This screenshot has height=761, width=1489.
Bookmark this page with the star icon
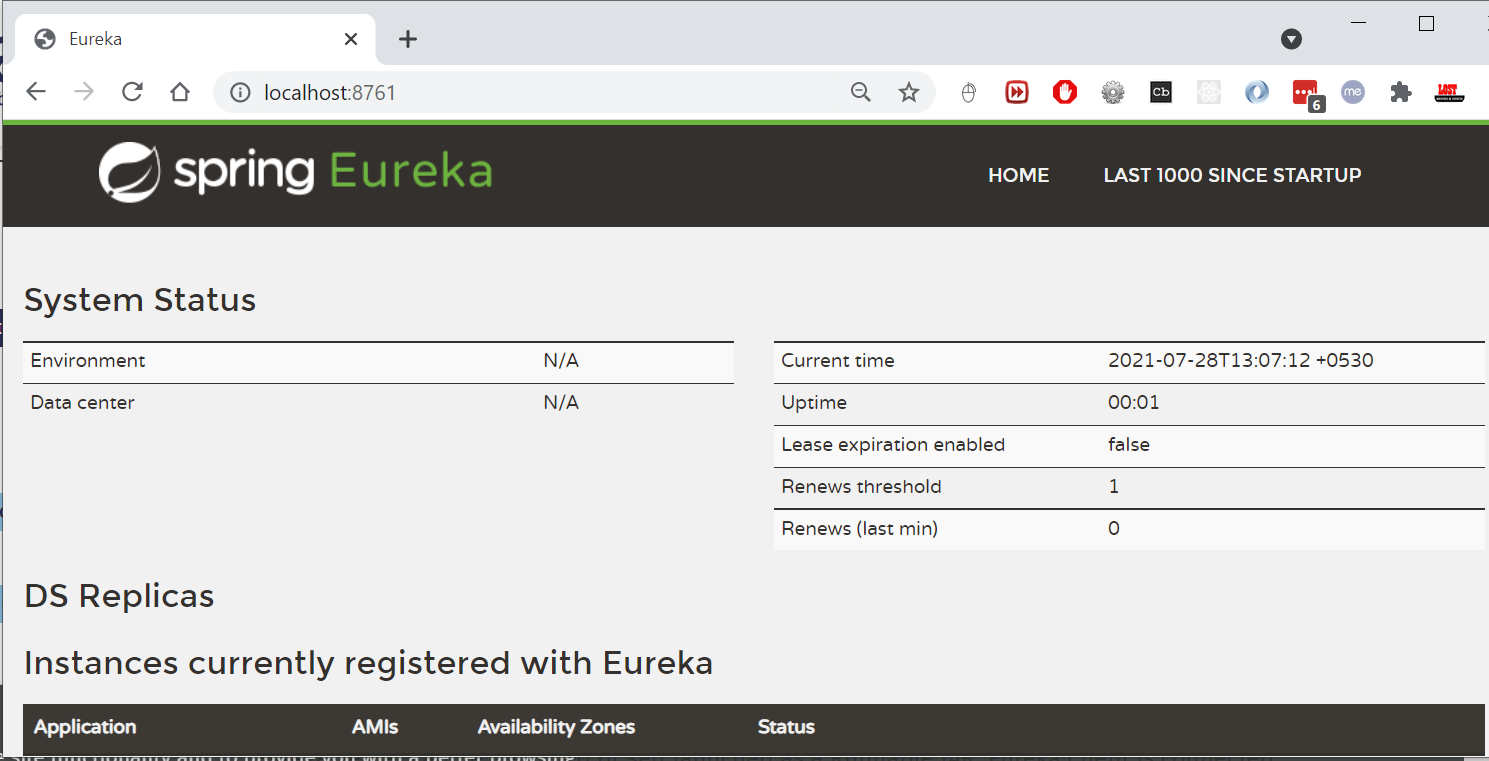coord(908,92)
